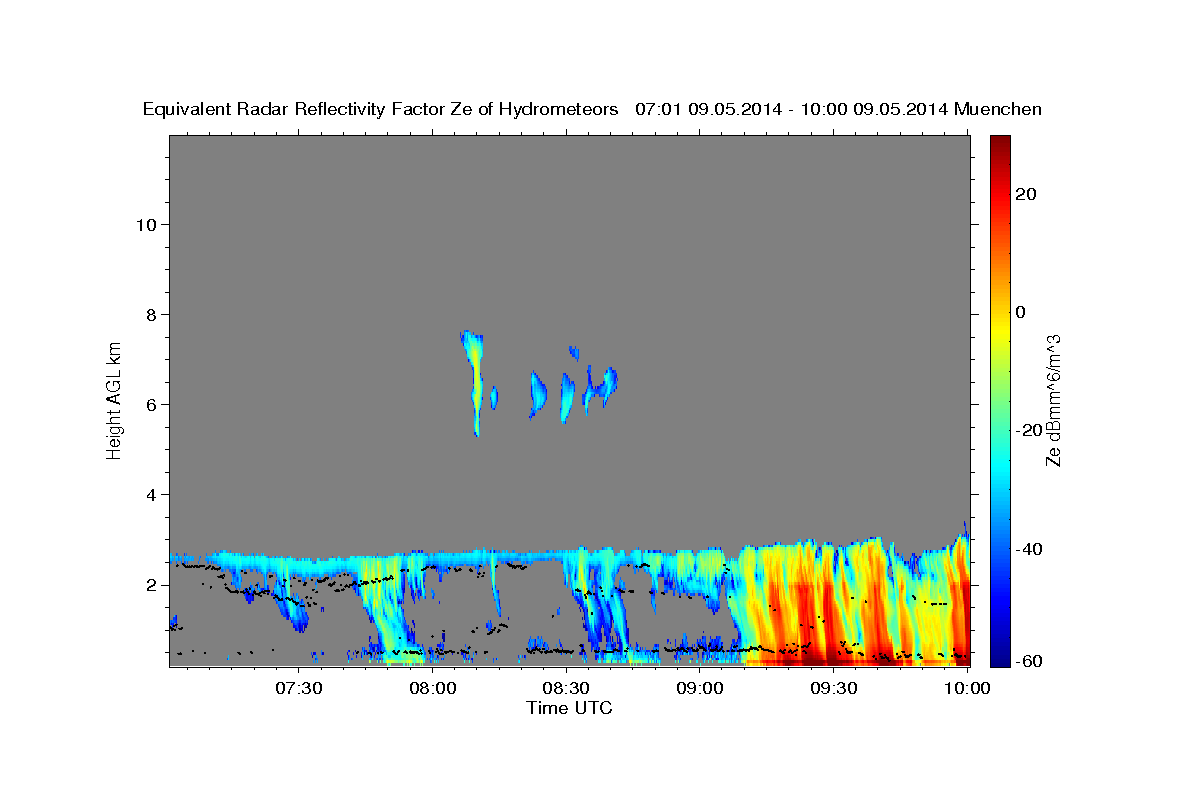Viewport: 1200px width, 800px height.
Task: Click the height axis label 6
Action: (x=150, y=404)
